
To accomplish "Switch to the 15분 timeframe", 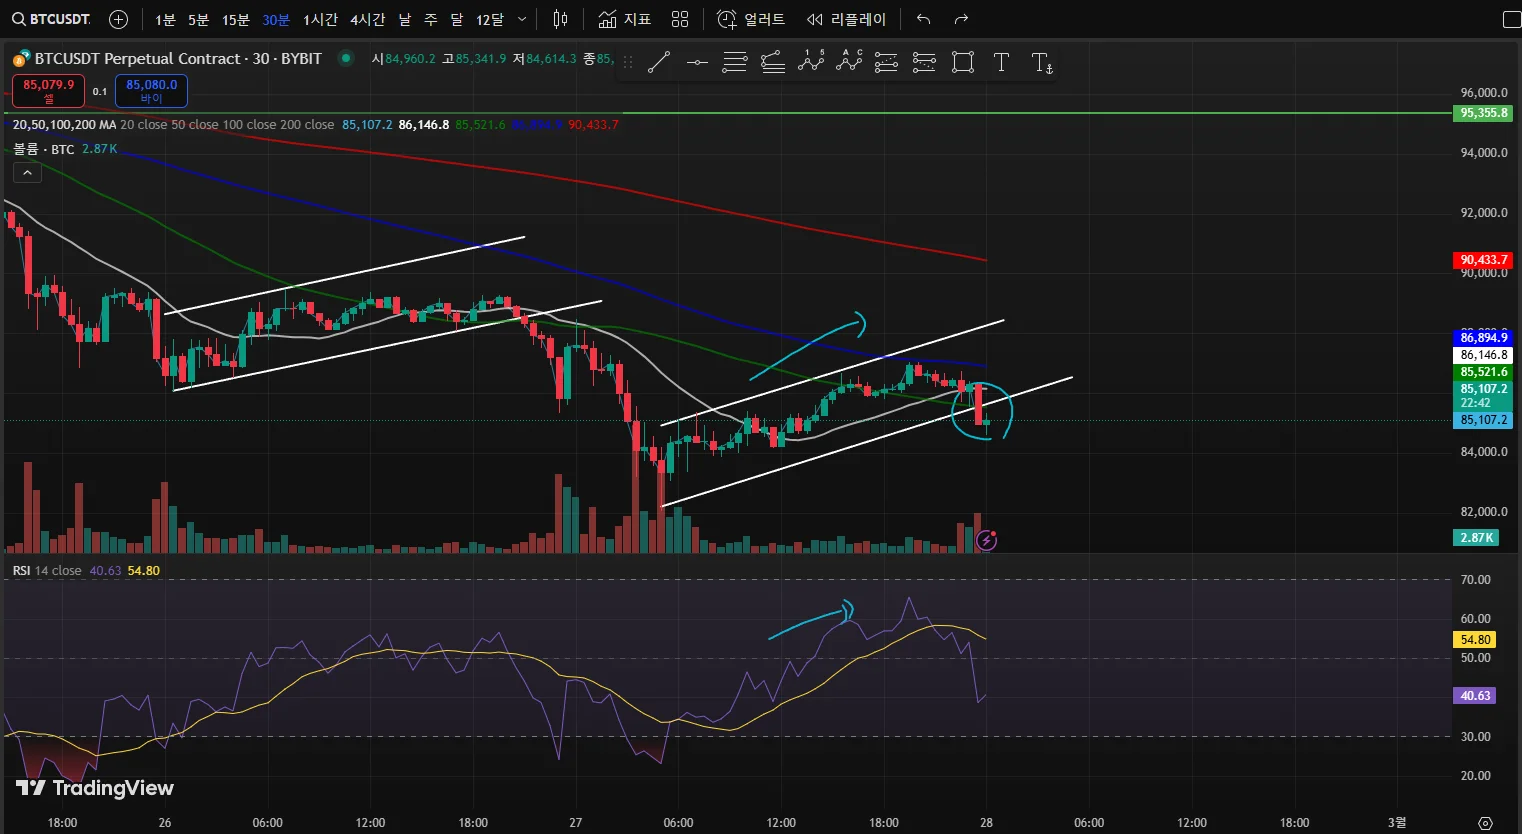I will click(x=236, y=20).
